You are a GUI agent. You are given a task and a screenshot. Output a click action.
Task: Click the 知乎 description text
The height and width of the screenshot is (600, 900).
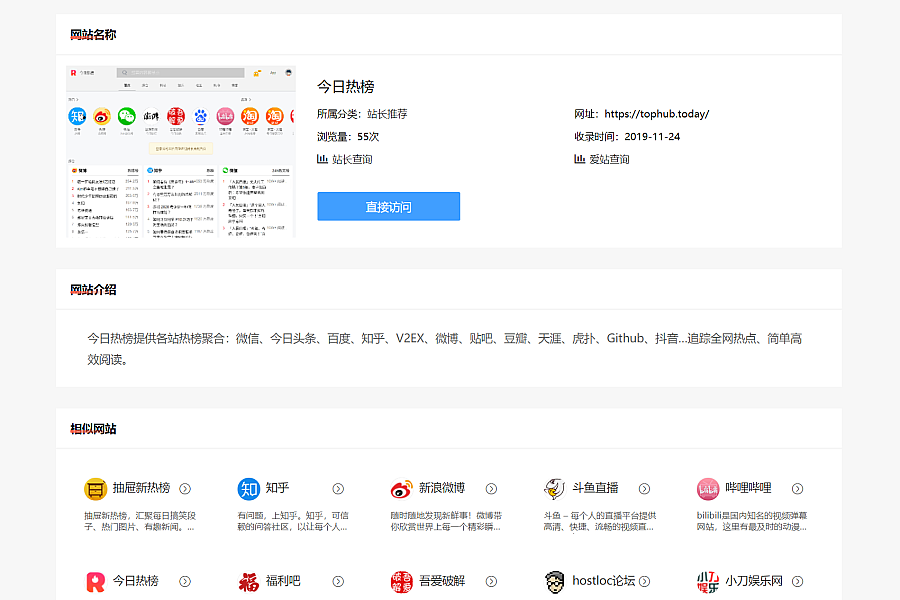point(293,521)
